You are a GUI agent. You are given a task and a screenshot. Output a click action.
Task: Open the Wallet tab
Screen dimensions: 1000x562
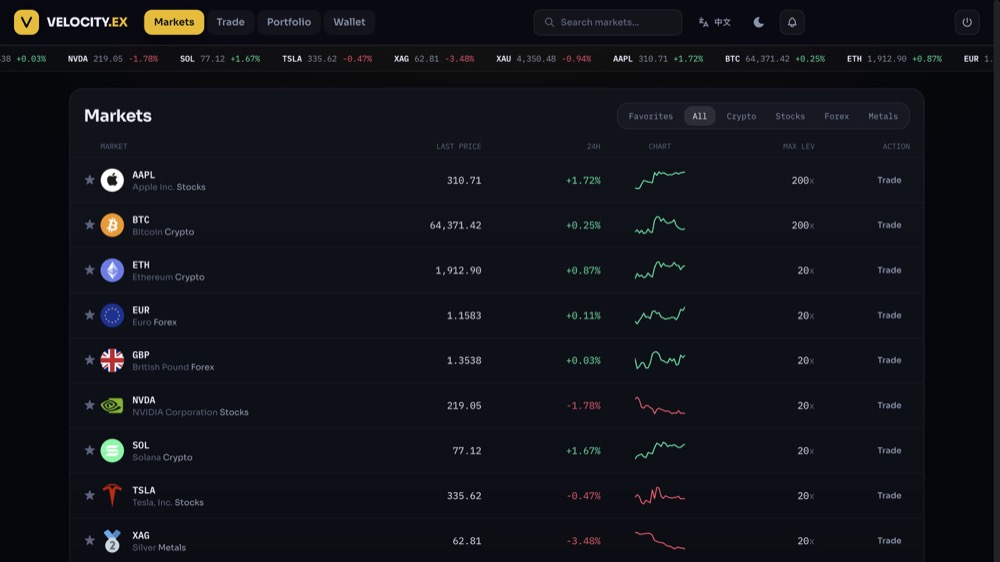349,22
